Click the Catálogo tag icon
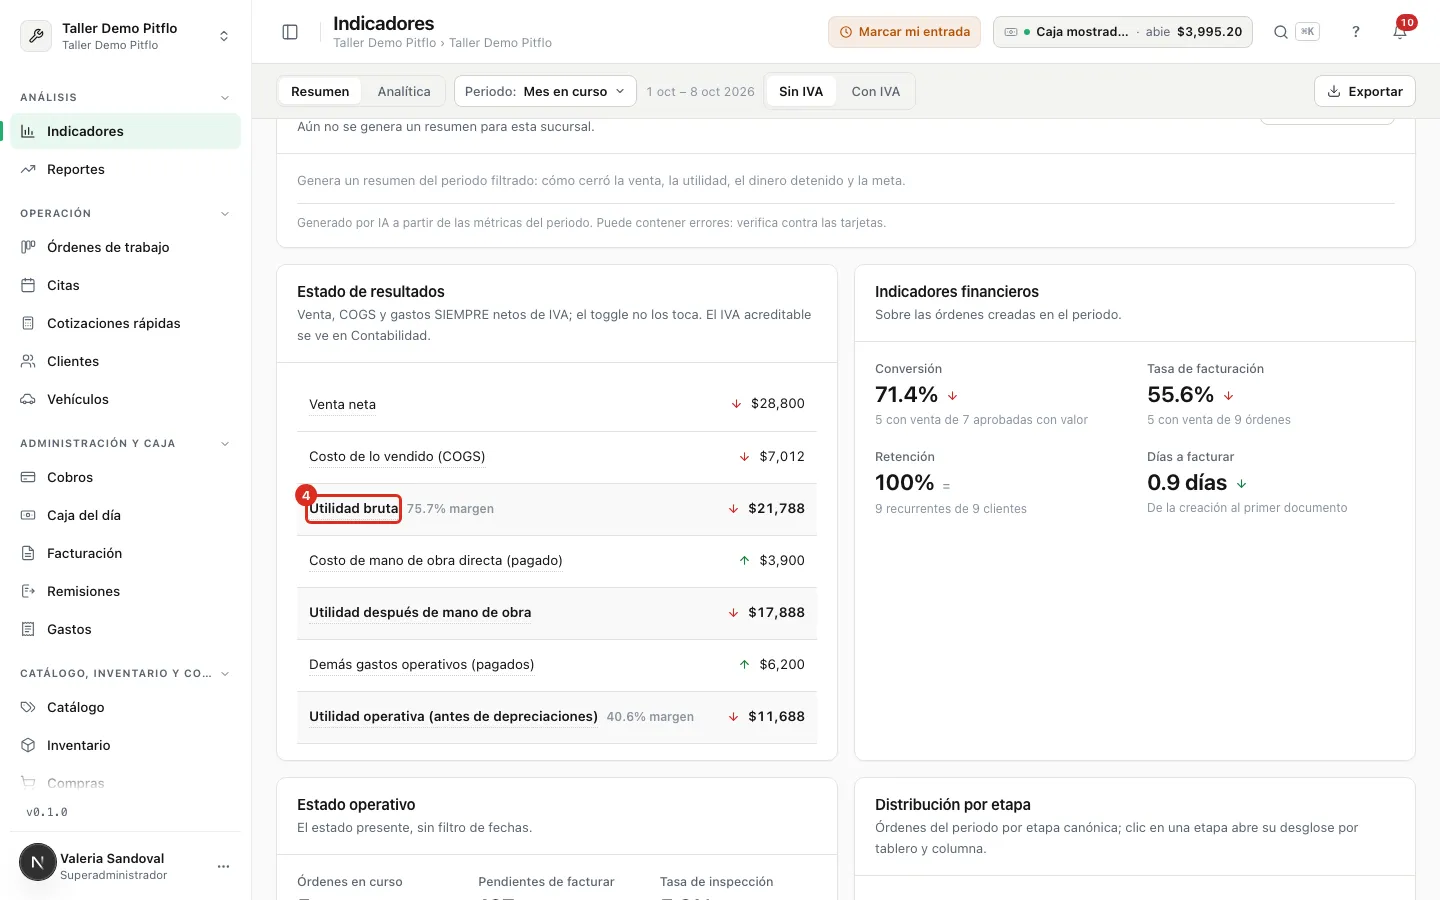The height and width of the screenshot is (900, 1440). point(28,707)
